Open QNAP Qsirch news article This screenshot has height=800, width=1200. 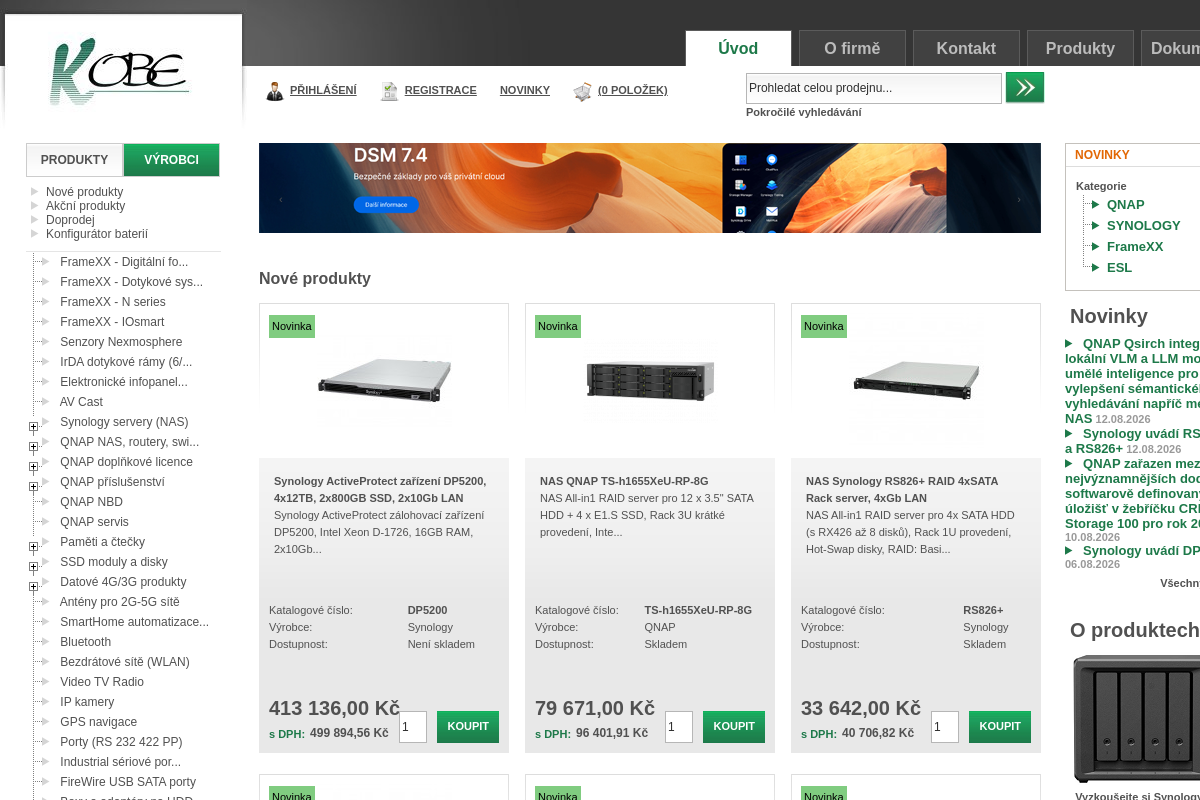tap(1132, 381)
